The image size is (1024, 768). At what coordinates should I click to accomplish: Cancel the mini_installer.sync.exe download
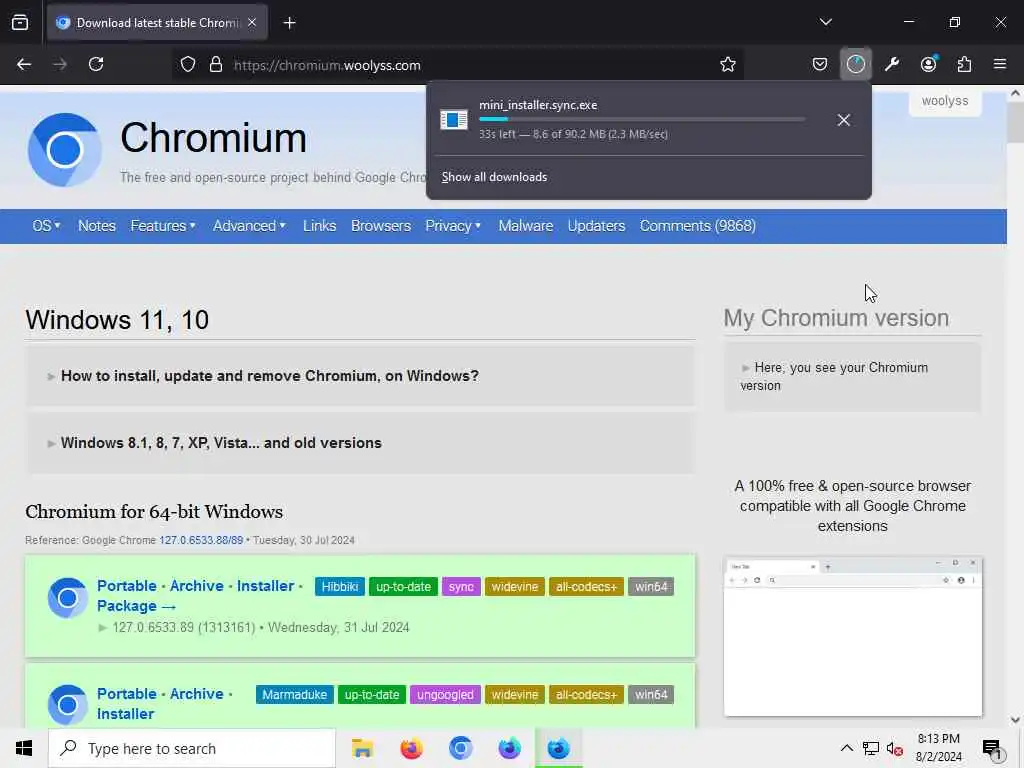coord(843,120)
